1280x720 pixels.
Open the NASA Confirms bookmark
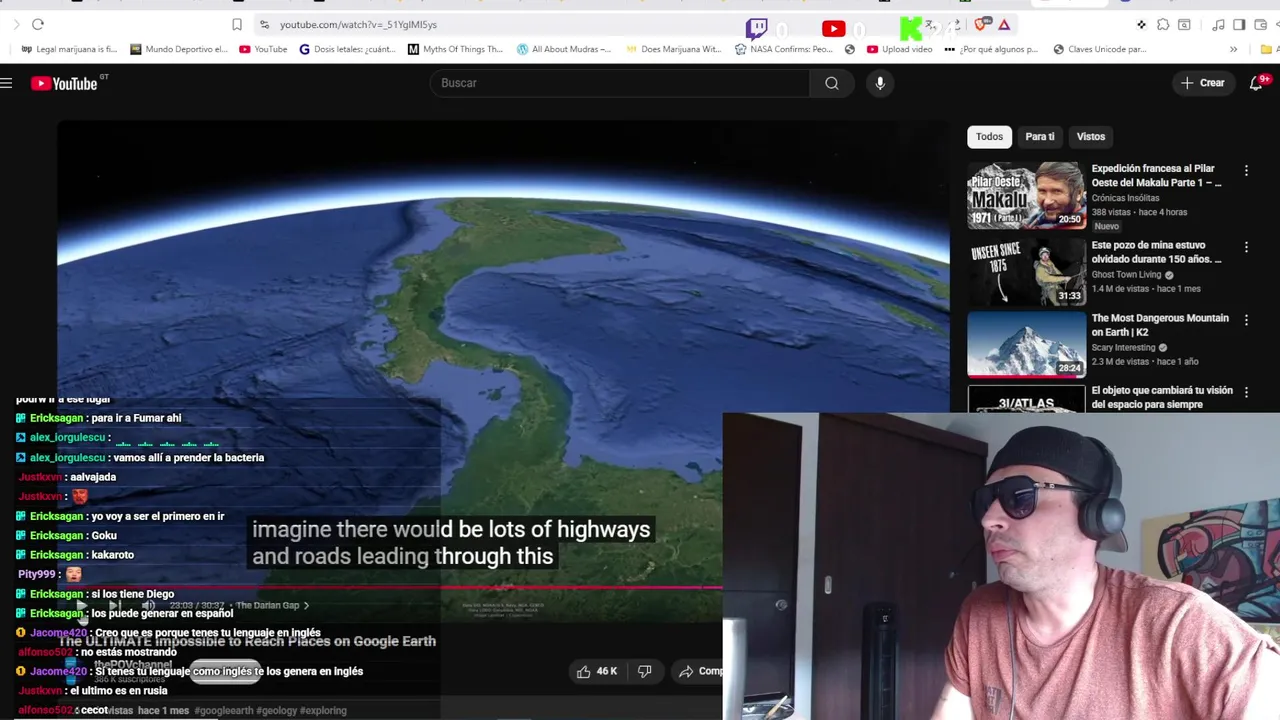click(x=783, y=49)
